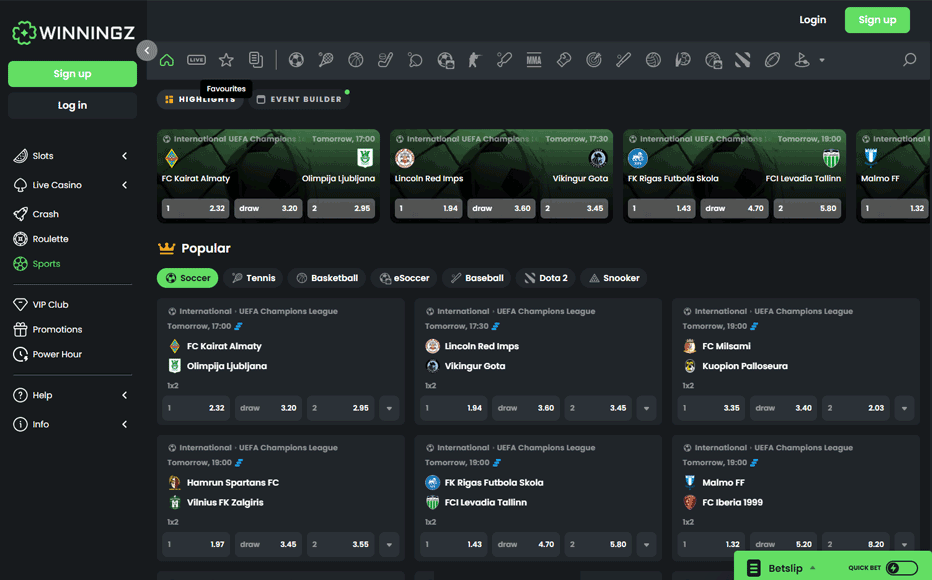Screen dimensions: 932x580
Task: Toggle the Quick Bet switch
Action: tap(902, 568)
